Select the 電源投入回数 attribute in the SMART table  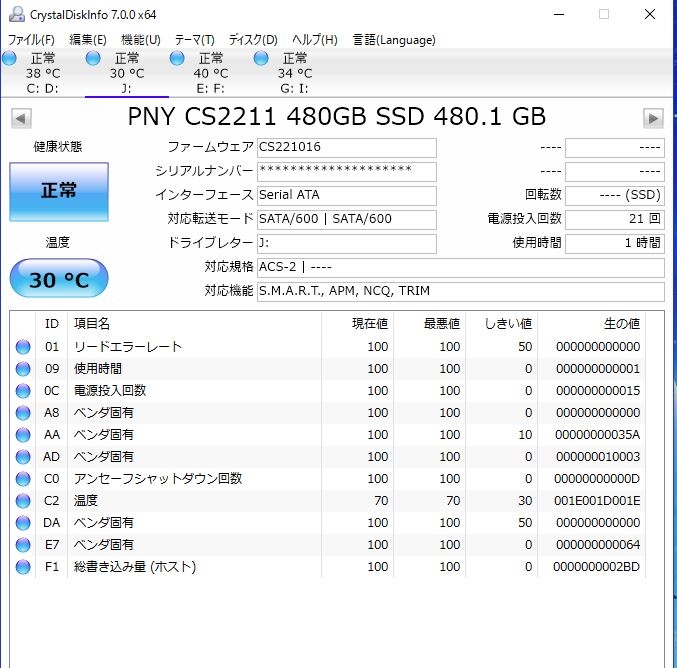pyautogui.click(x=110, y=391)
